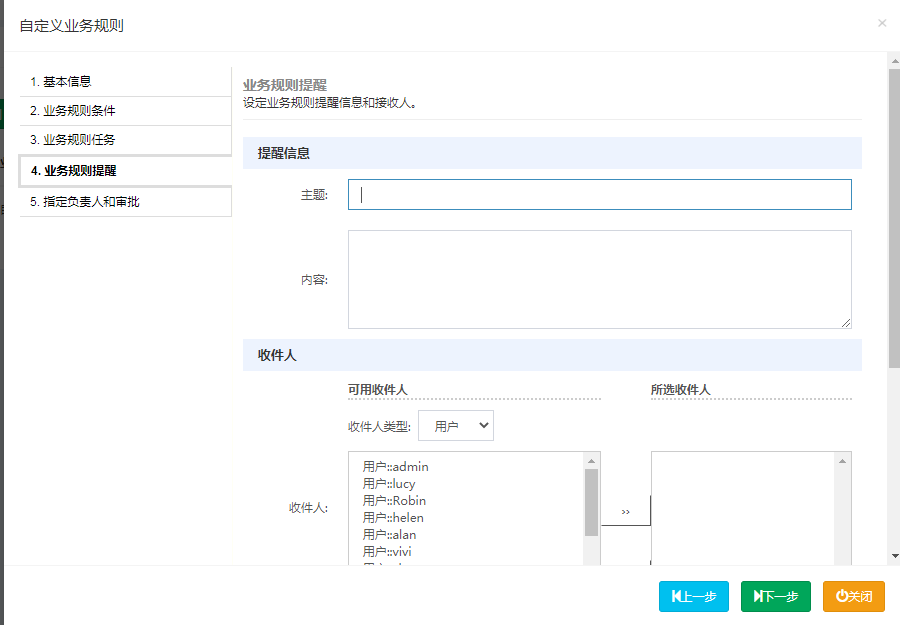This screenshot has width=900, height=625.
Task: Select 用户::alan in the list
Action: 389,535
